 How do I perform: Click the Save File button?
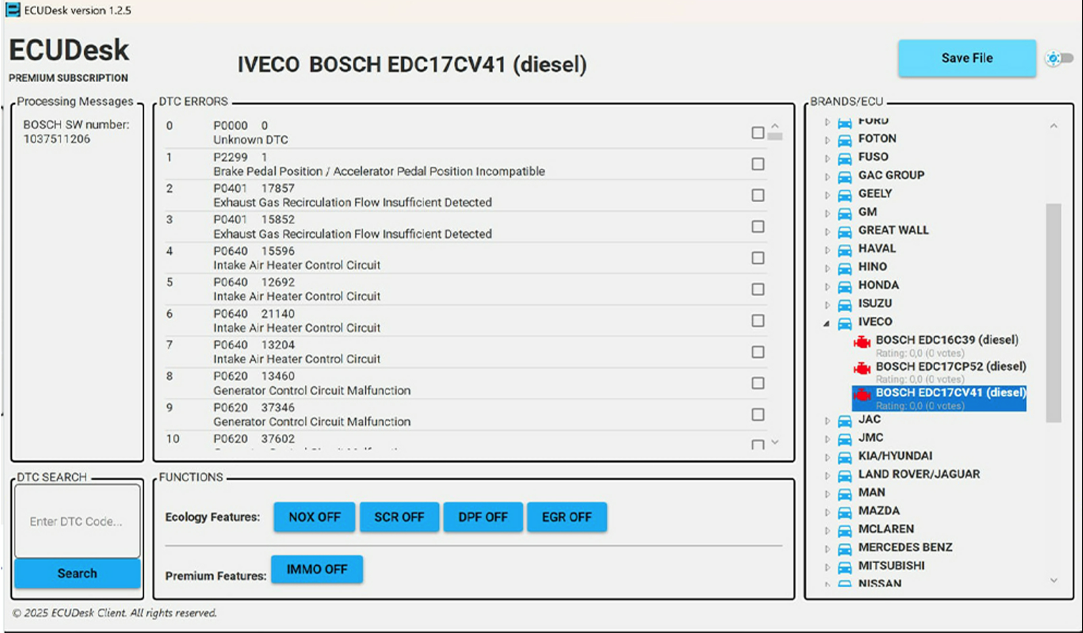tap(967, 58)
